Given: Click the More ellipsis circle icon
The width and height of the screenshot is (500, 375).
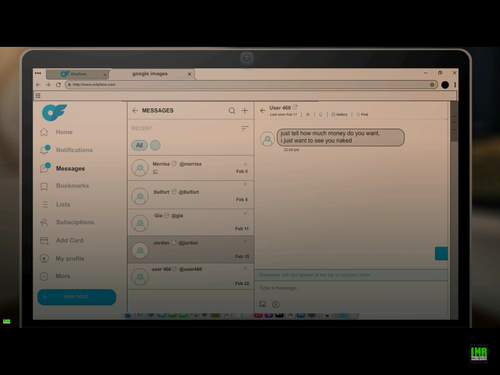Looking at the screenshot, I should click(x=44, y=276).
